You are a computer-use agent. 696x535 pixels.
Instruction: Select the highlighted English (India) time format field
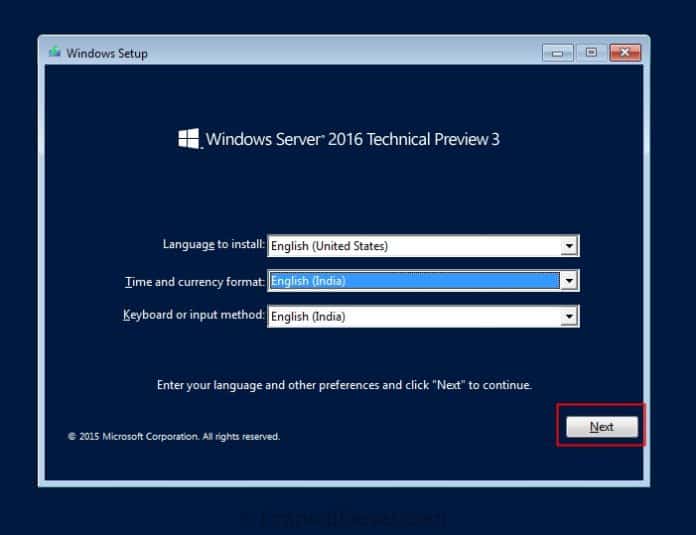[x=423, y=281]
